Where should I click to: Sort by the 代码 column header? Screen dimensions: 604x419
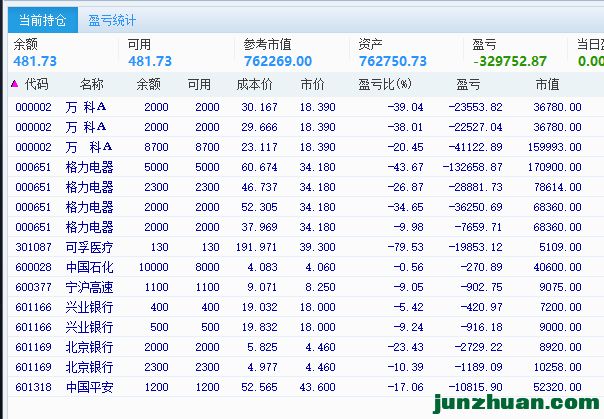point(37,84)
